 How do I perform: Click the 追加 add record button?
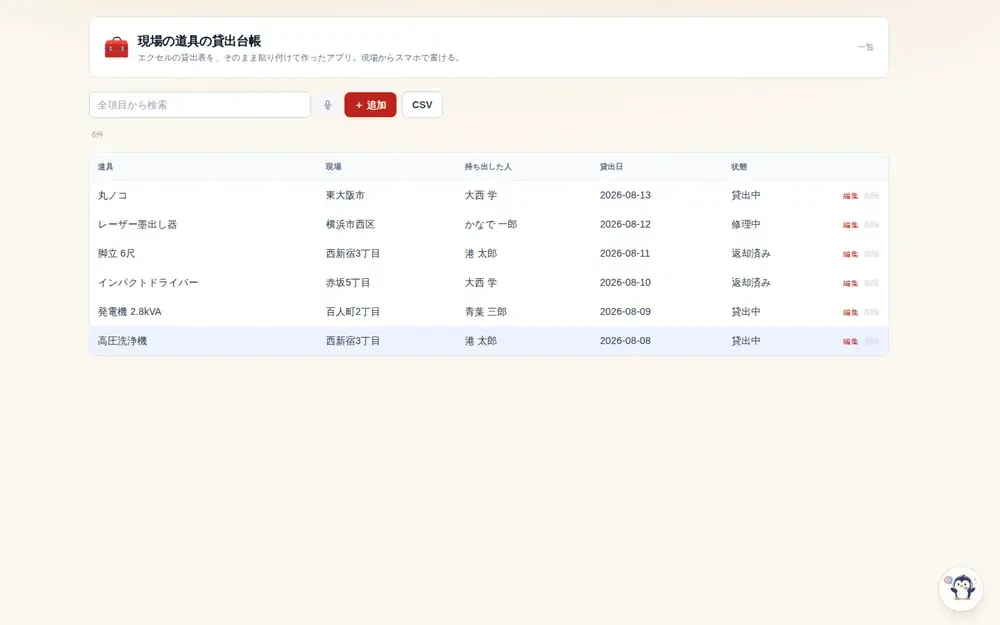pos(371,105)
